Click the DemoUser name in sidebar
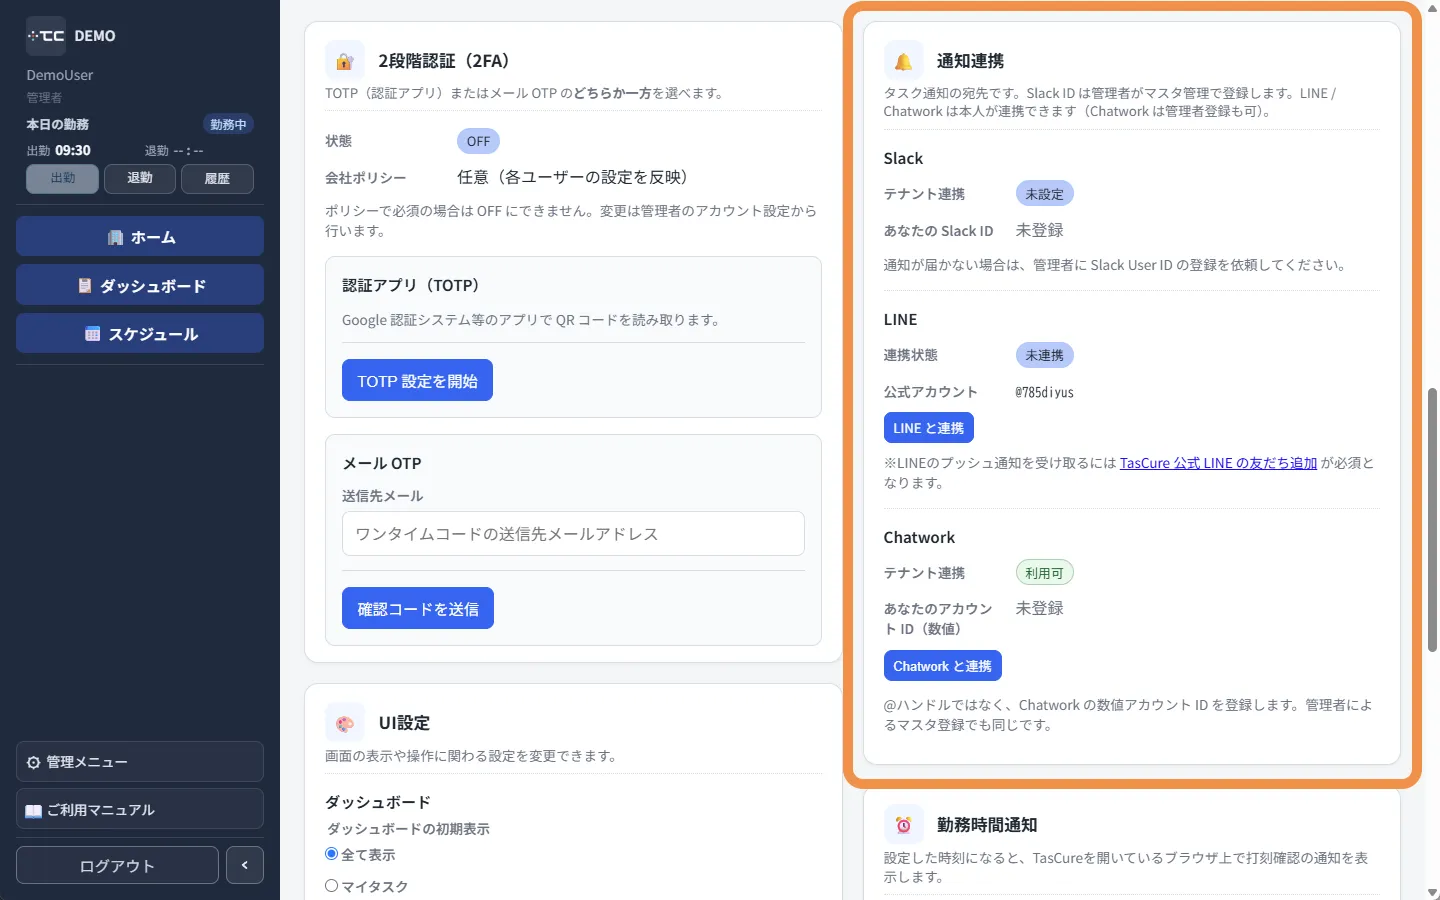Image resolution: width=1440 pixels, height=900 pixels. click(x=60, y=75)
